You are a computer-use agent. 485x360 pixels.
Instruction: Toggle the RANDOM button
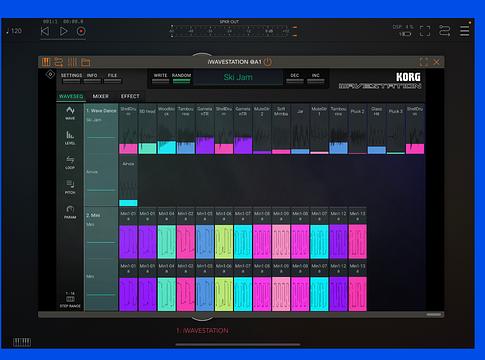[x=182, y=78]
